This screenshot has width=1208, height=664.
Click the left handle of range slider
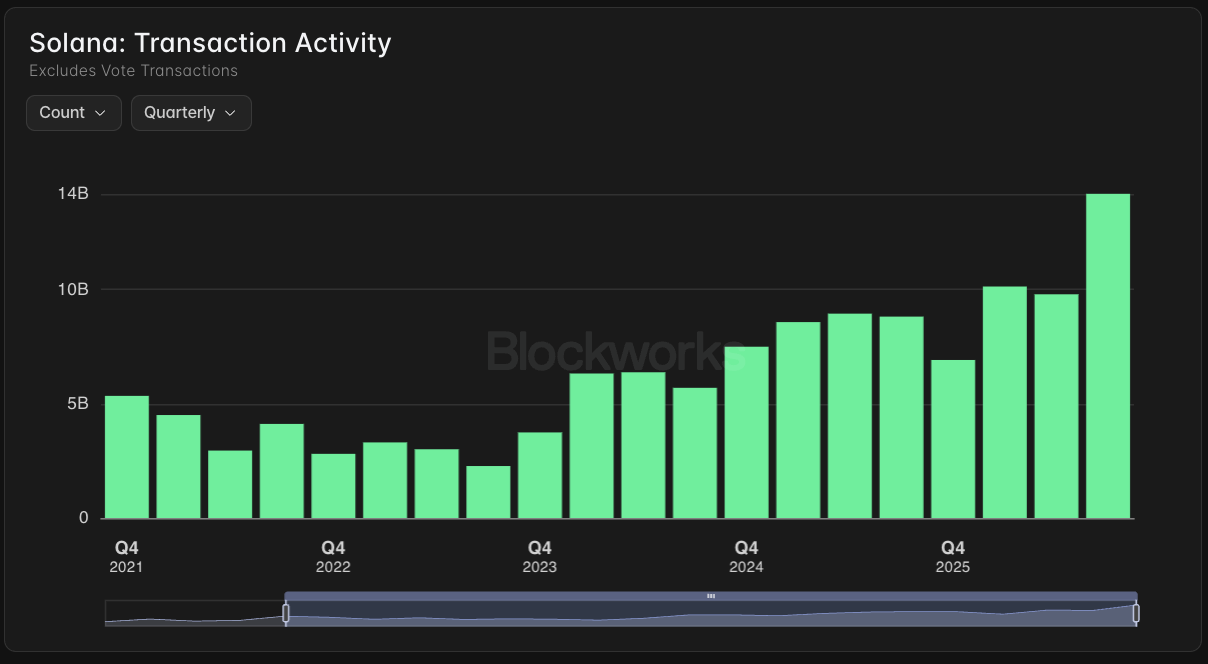(286, 613)
